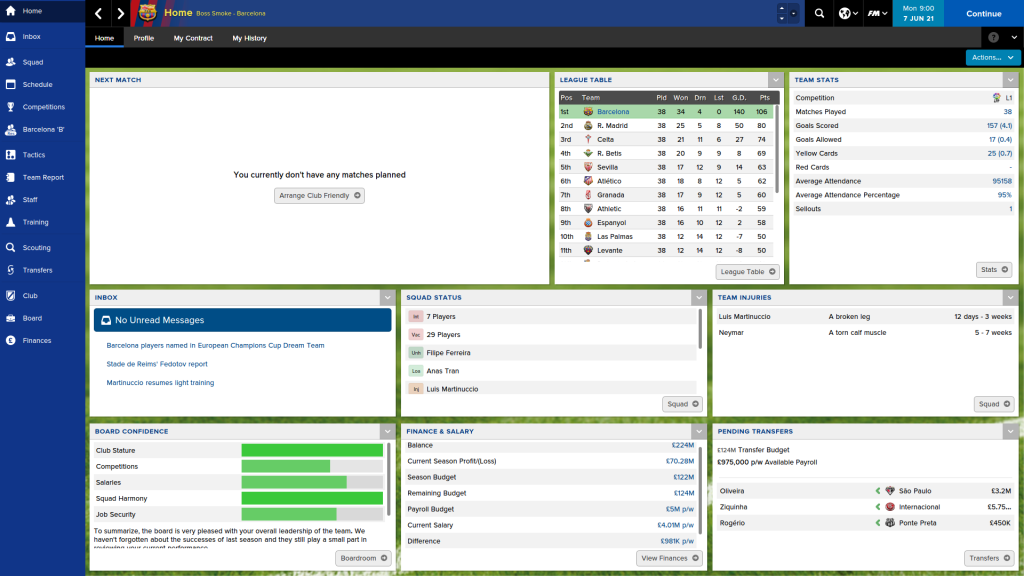Open Scouting in the sidebar
The height and width of the screenshot is (576, 1024).
coord(42,248)
